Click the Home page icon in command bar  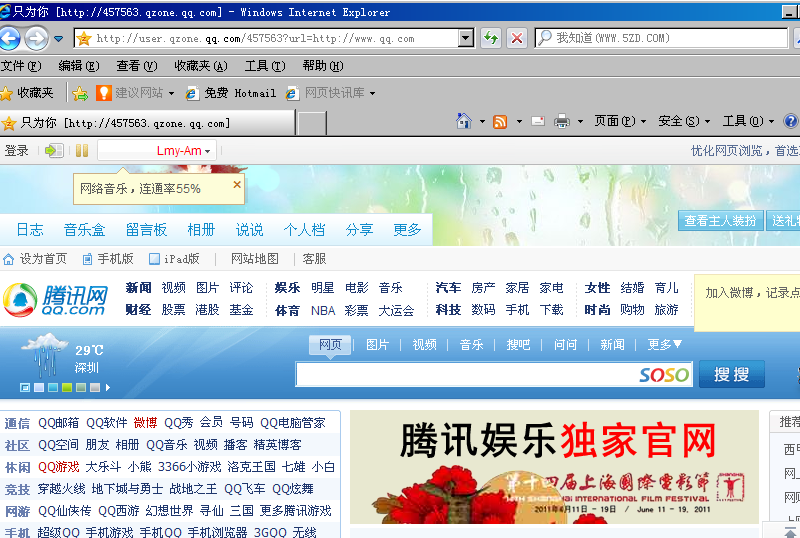[x=464, y=121]
